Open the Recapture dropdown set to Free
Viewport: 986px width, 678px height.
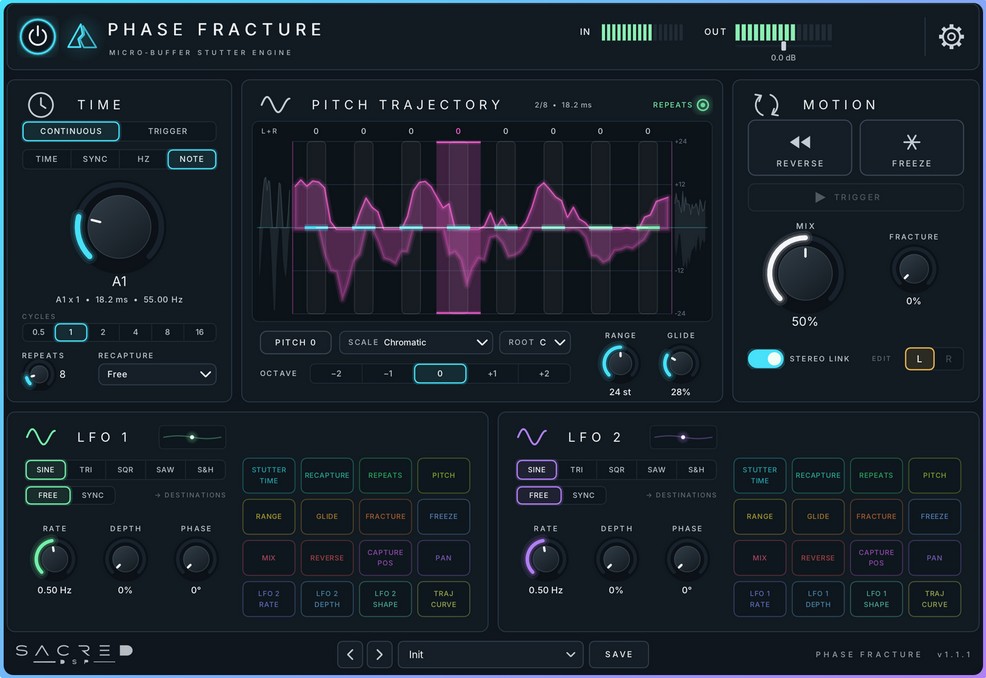pos(157,374)
